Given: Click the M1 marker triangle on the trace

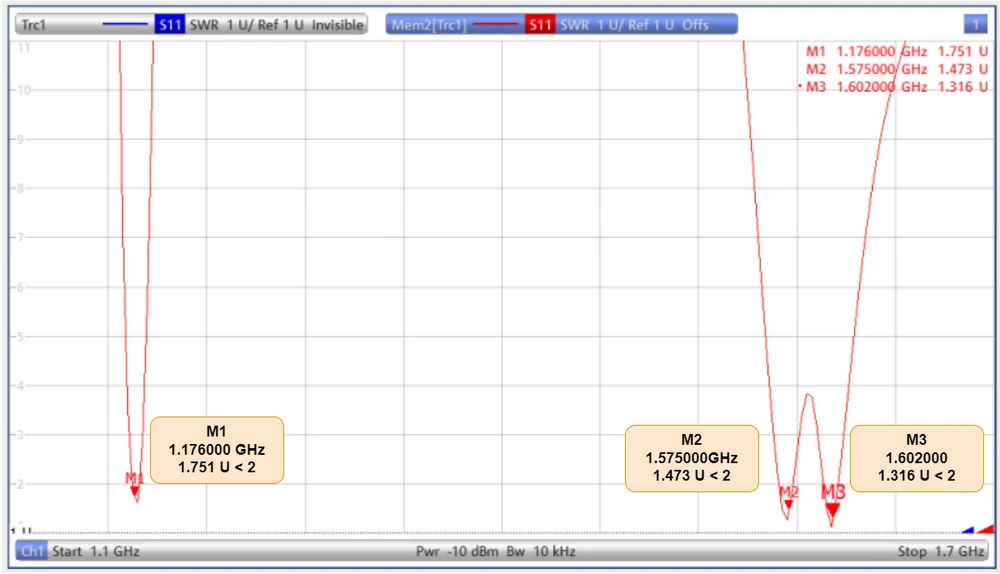Looking at the screenshot, I should click(135, 490).
